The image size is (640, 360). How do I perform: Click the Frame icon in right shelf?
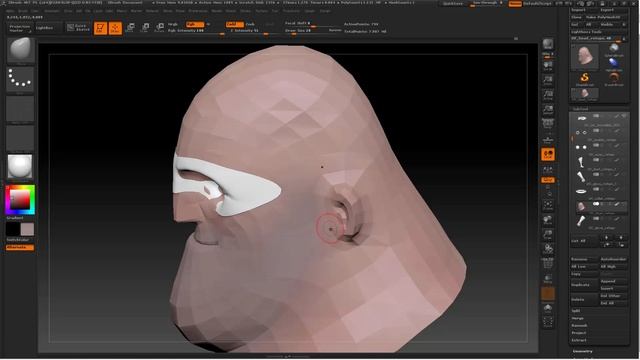point(548,205)
